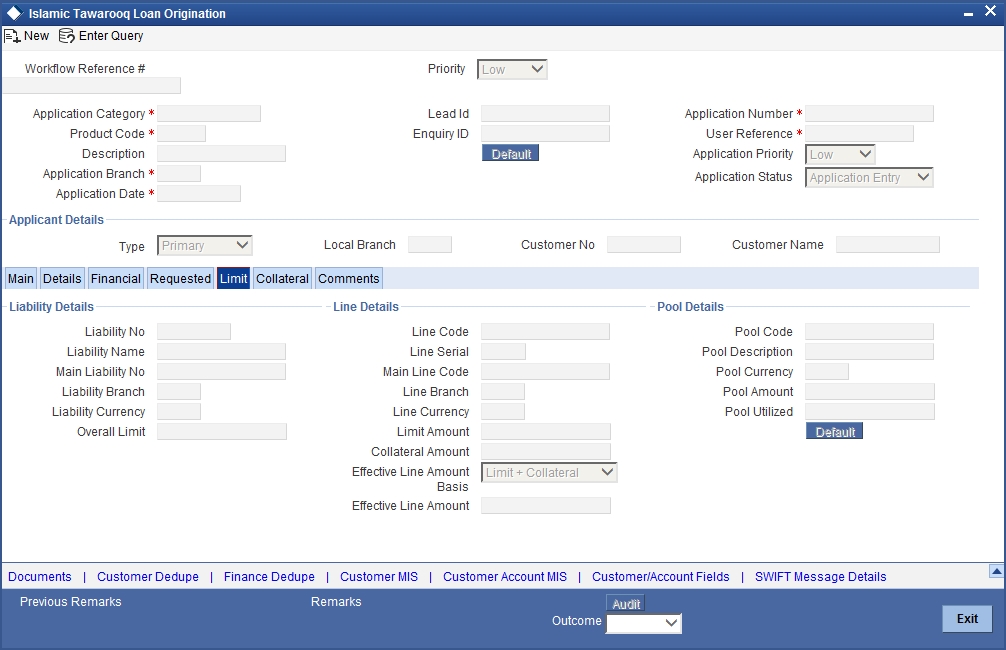The height and width of the screenshot is (650, 1006).
Task: Click the New toolbar icon
Action: [x=12, y=36]
